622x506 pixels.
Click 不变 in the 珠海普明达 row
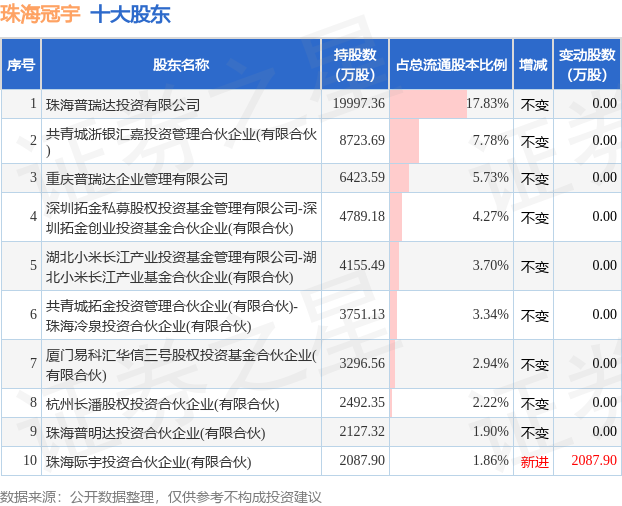tap(534, 433)
